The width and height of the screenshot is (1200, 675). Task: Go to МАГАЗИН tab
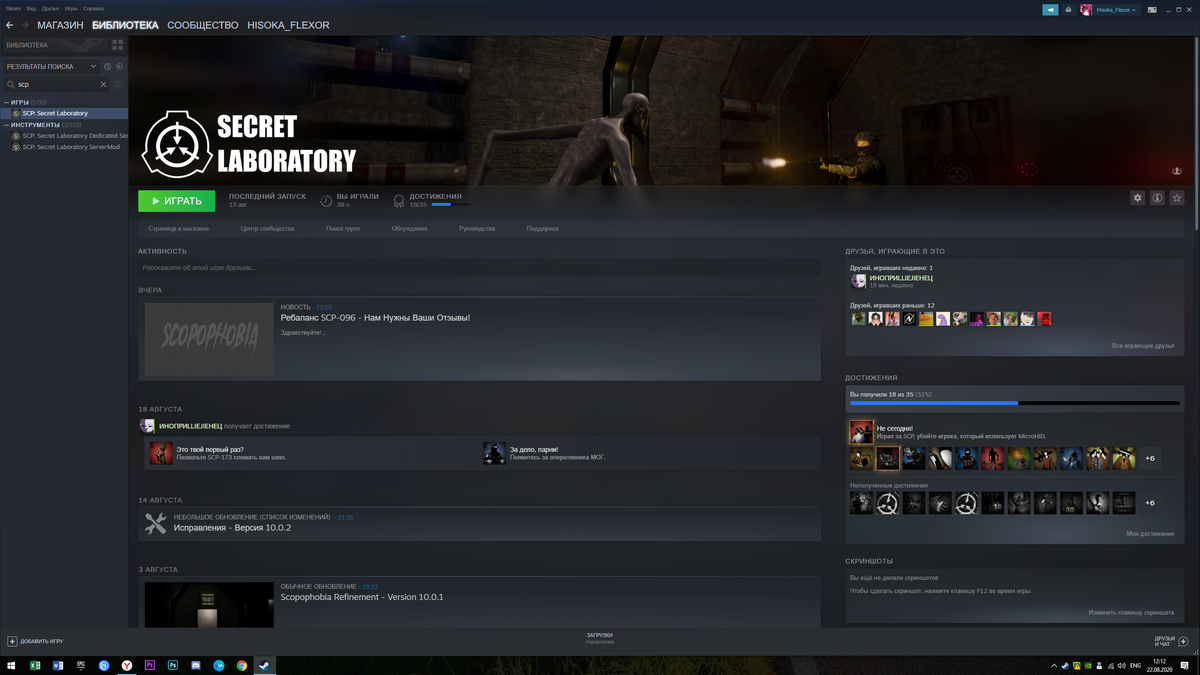60,25
